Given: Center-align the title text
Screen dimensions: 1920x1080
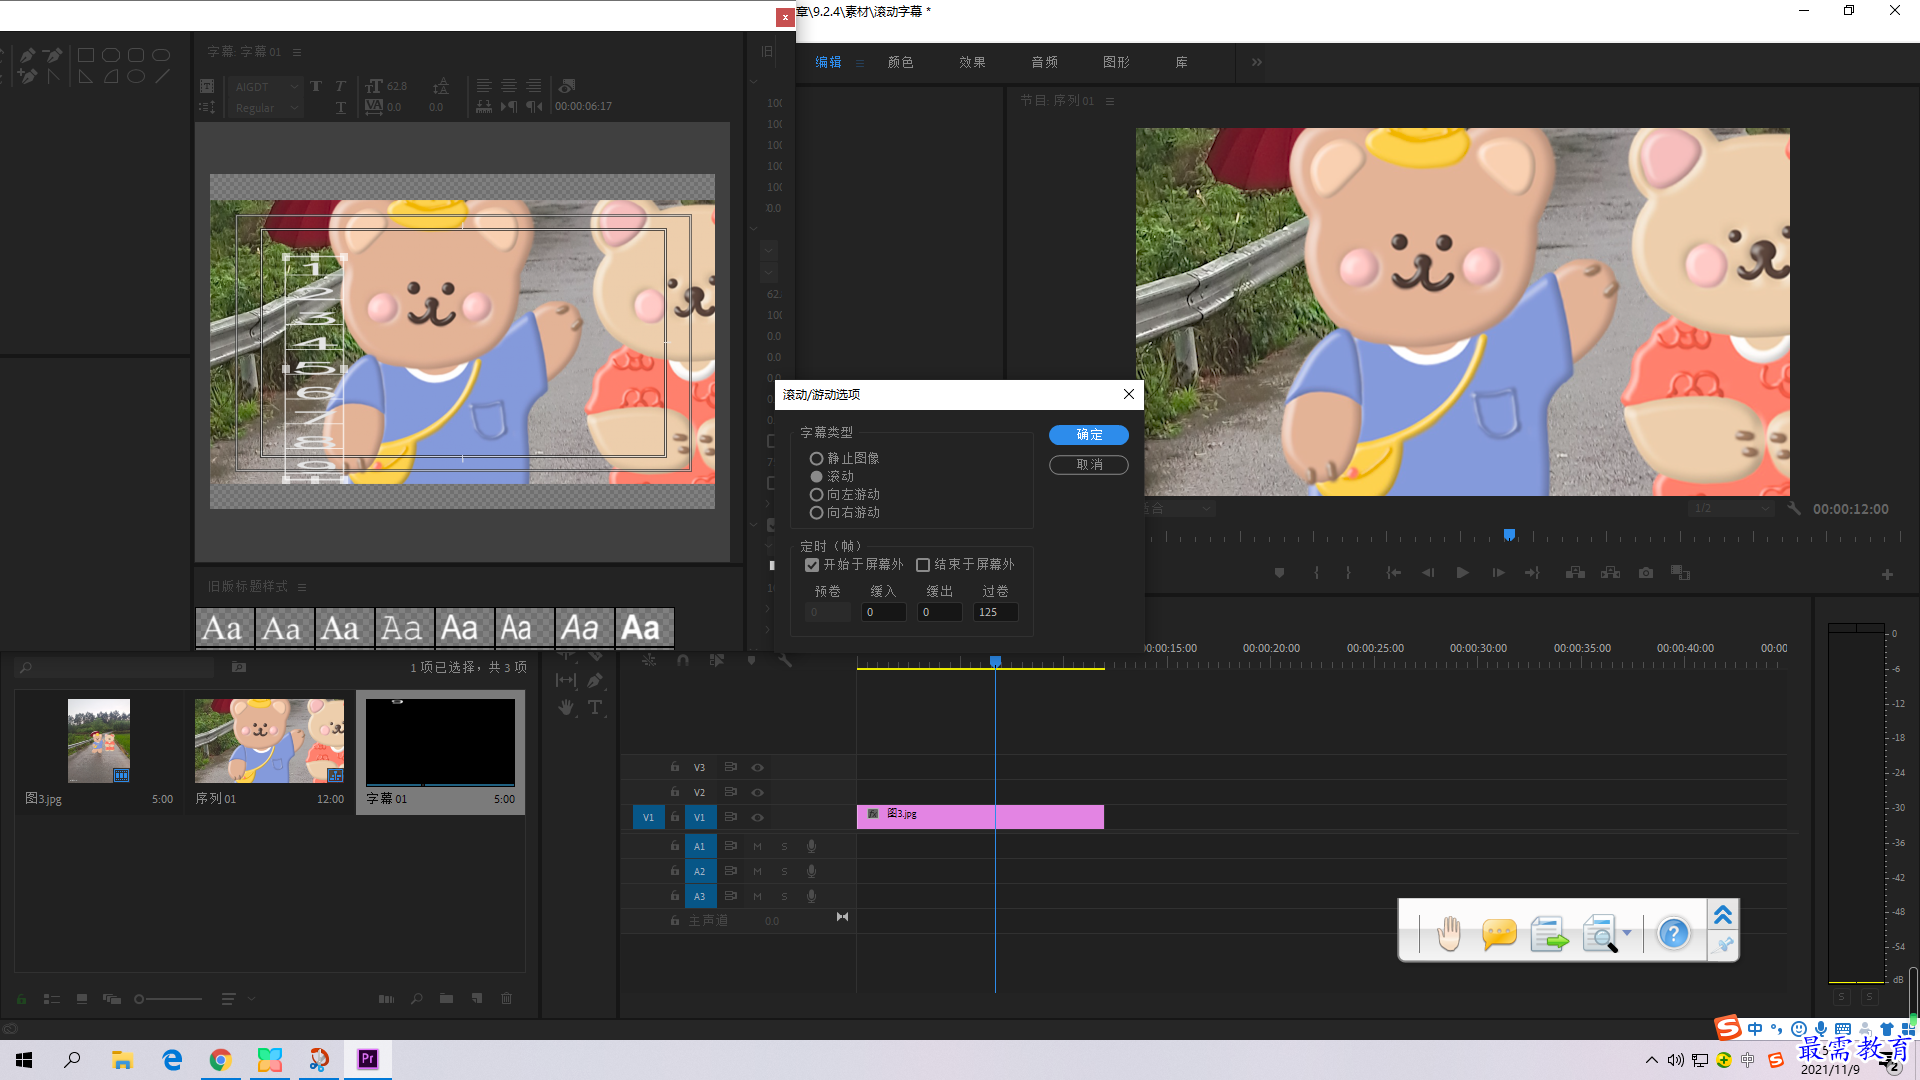Looking at the screenshot, I should click(x=509, y=86).
